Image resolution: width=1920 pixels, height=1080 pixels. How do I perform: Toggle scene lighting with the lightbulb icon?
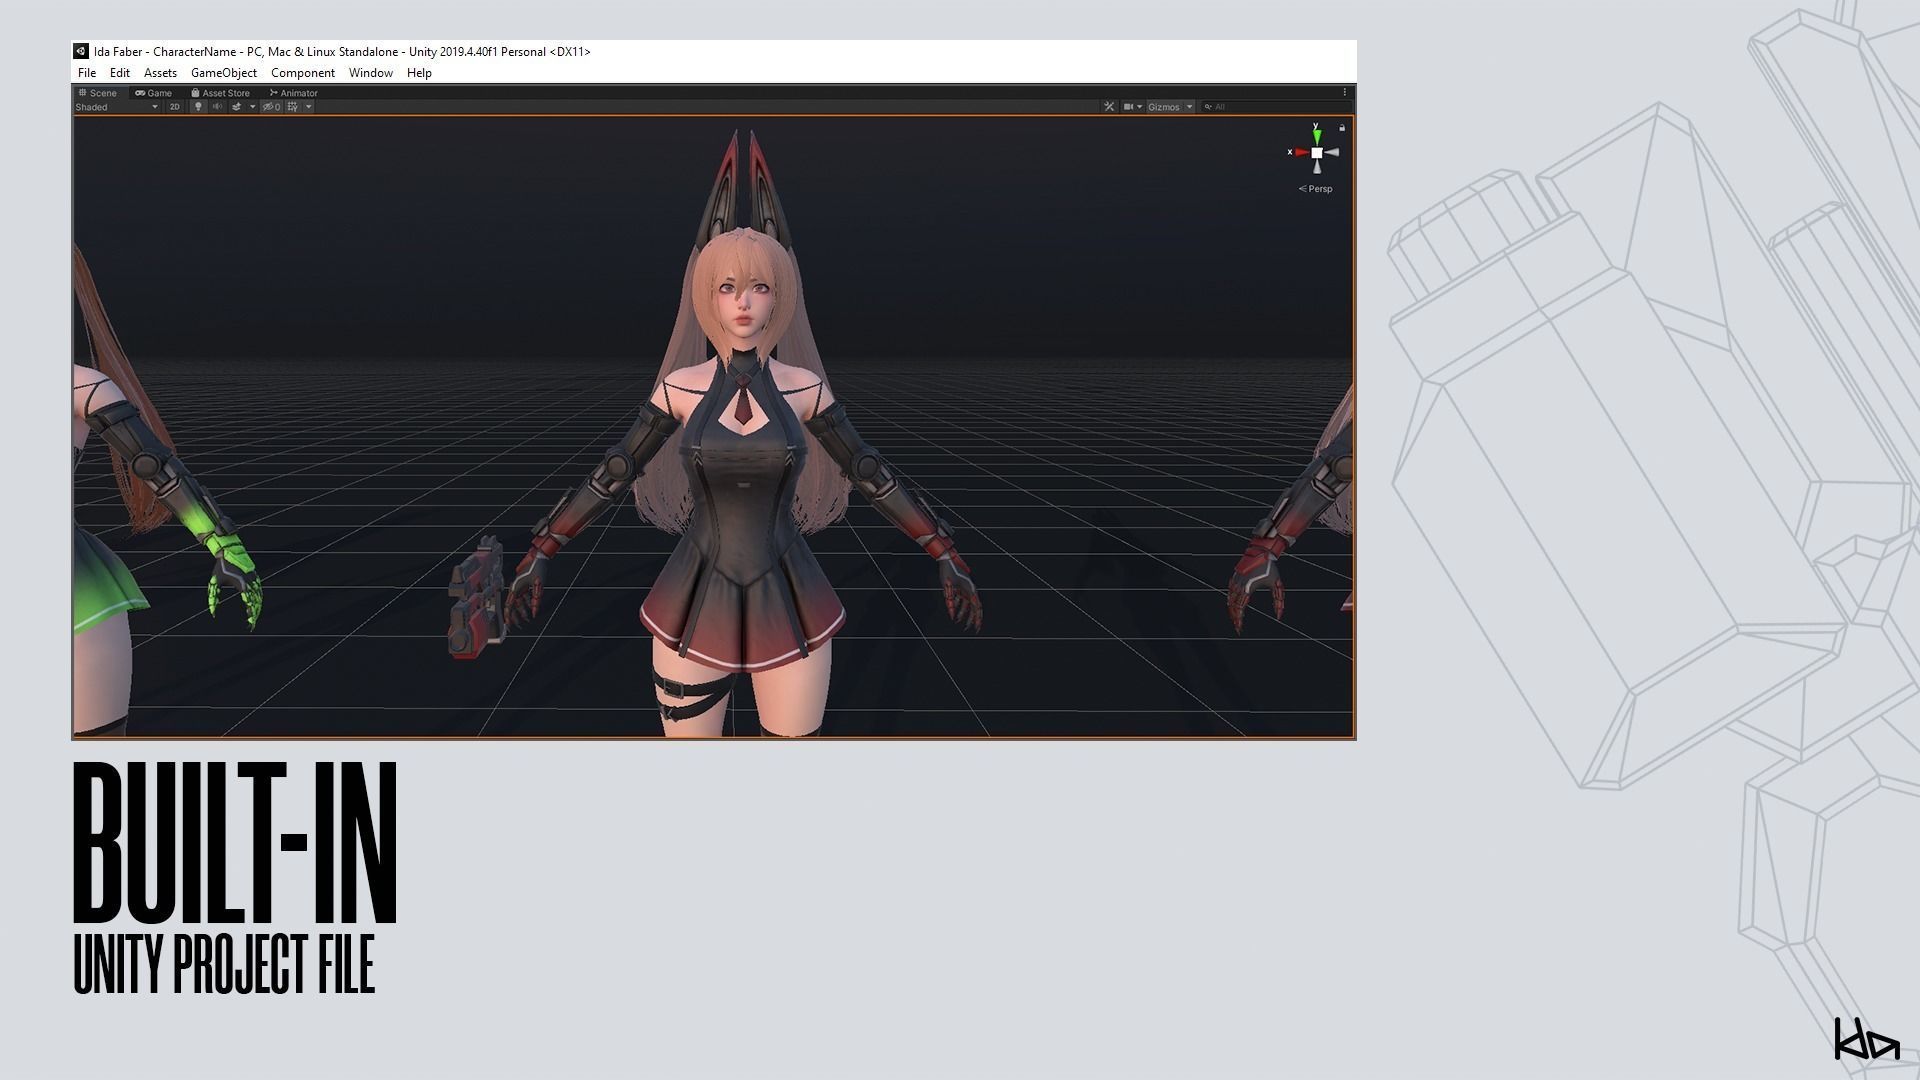point(198,107)
